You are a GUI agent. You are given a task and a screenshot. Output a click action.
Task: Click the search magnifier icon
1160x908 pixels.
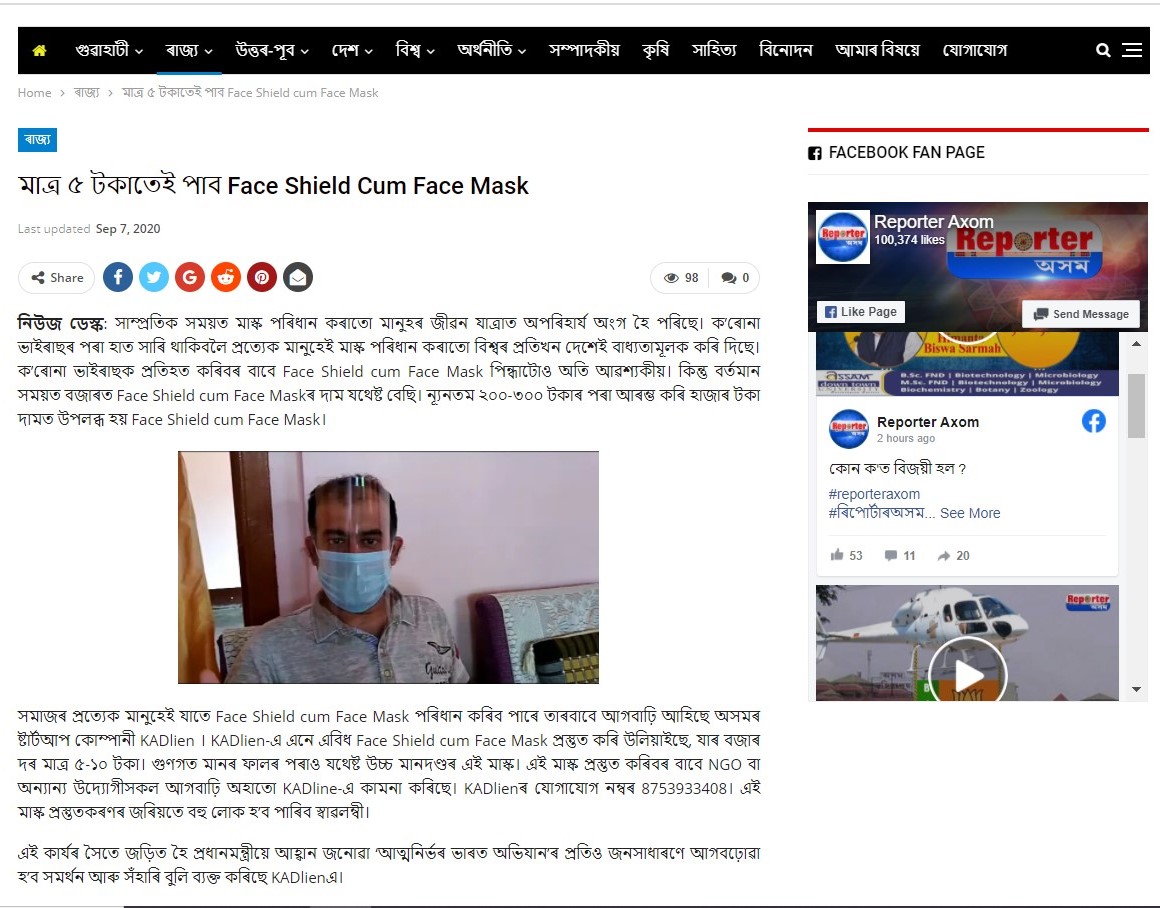coord(1102,50)
